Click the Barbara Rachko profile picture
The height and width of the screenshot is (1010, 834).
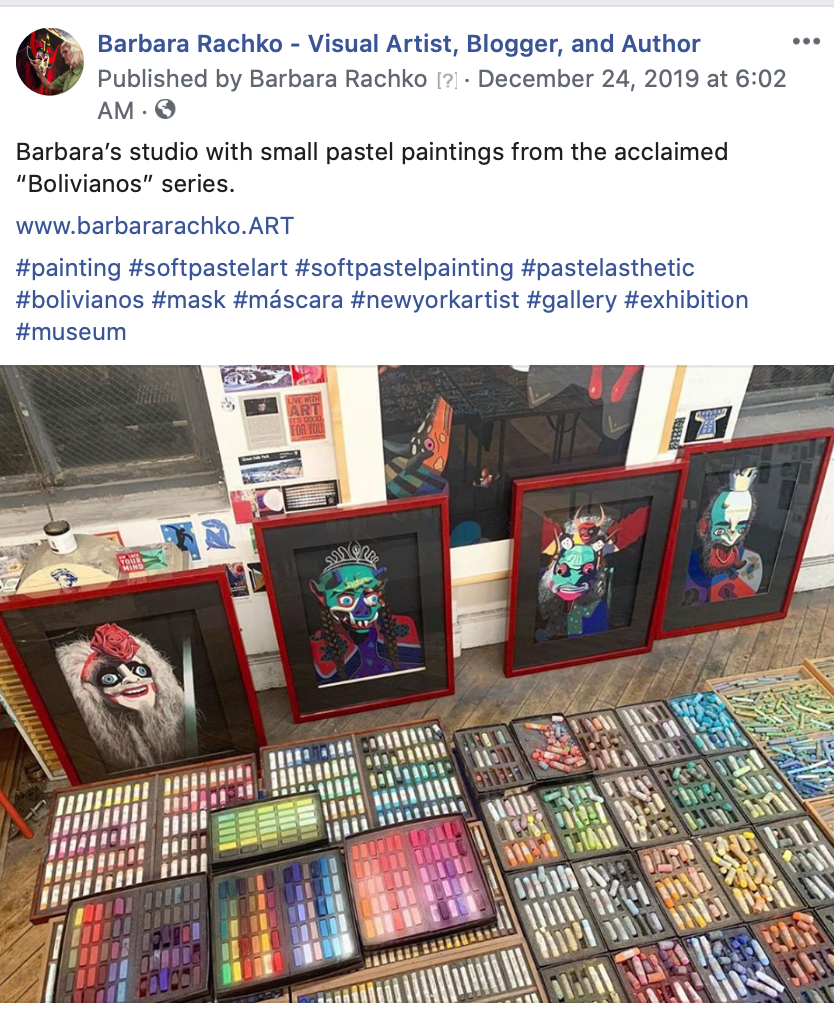[x=50, y=62]
